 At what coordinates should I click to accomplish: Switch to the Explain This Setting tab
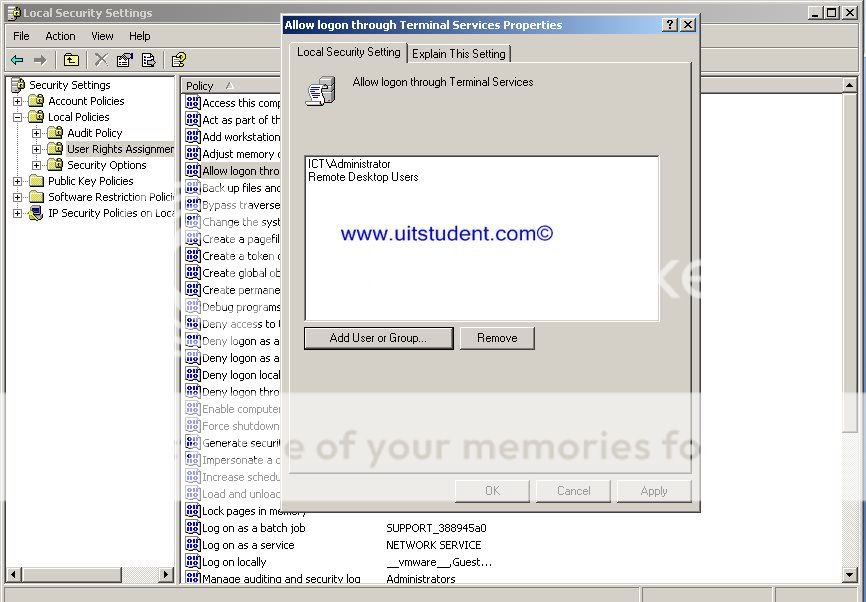459,54
